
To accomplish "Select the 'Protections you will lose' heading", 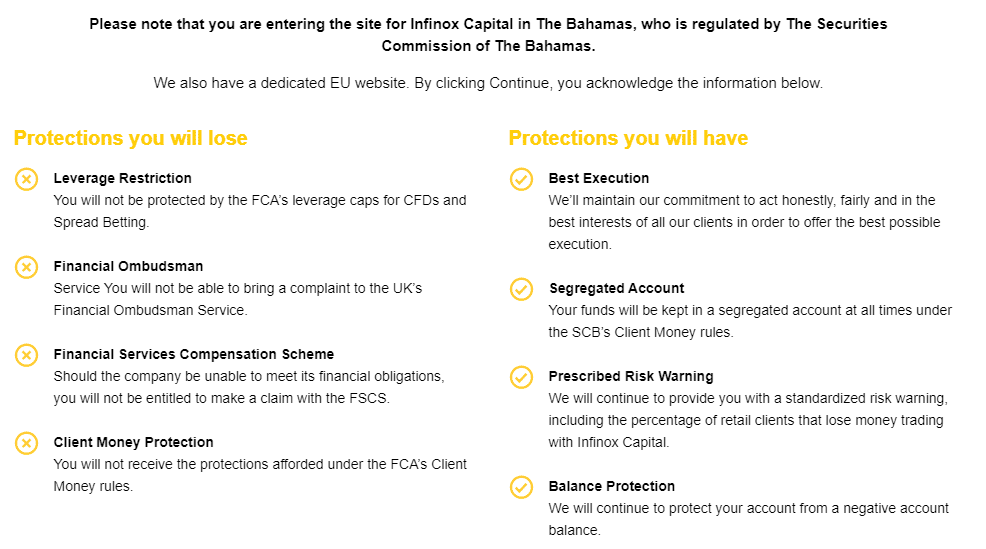I will pyautogui.click(x=131, y=138).
